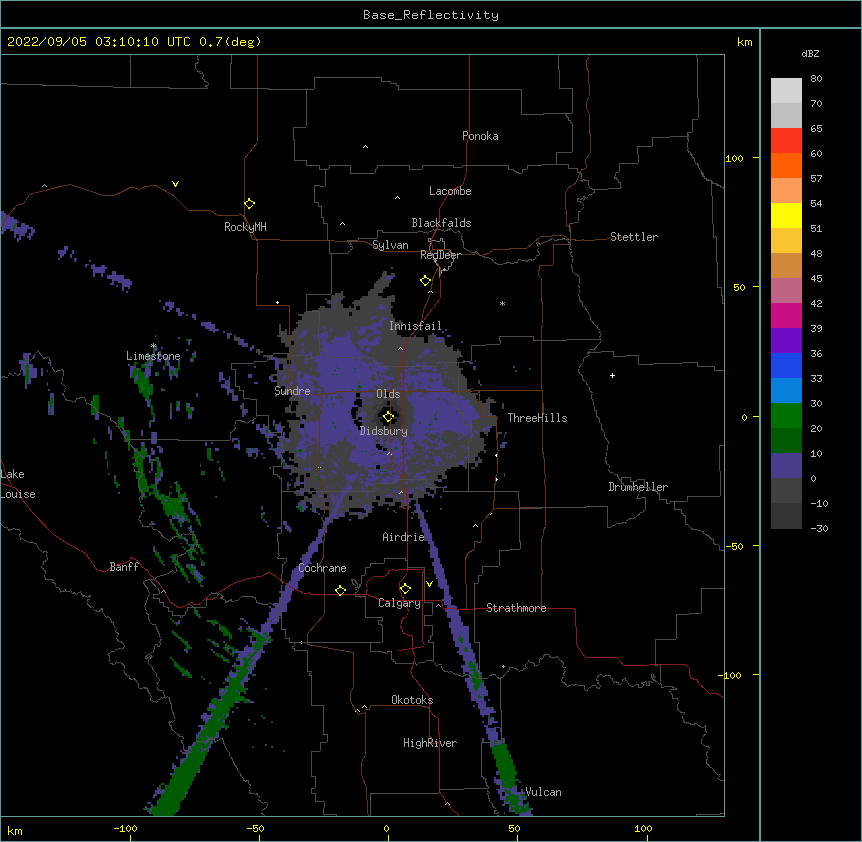The image size is (862, 842).
Task: Select the bright green 20-30 dBZ swatch
Action: [786, 416]
